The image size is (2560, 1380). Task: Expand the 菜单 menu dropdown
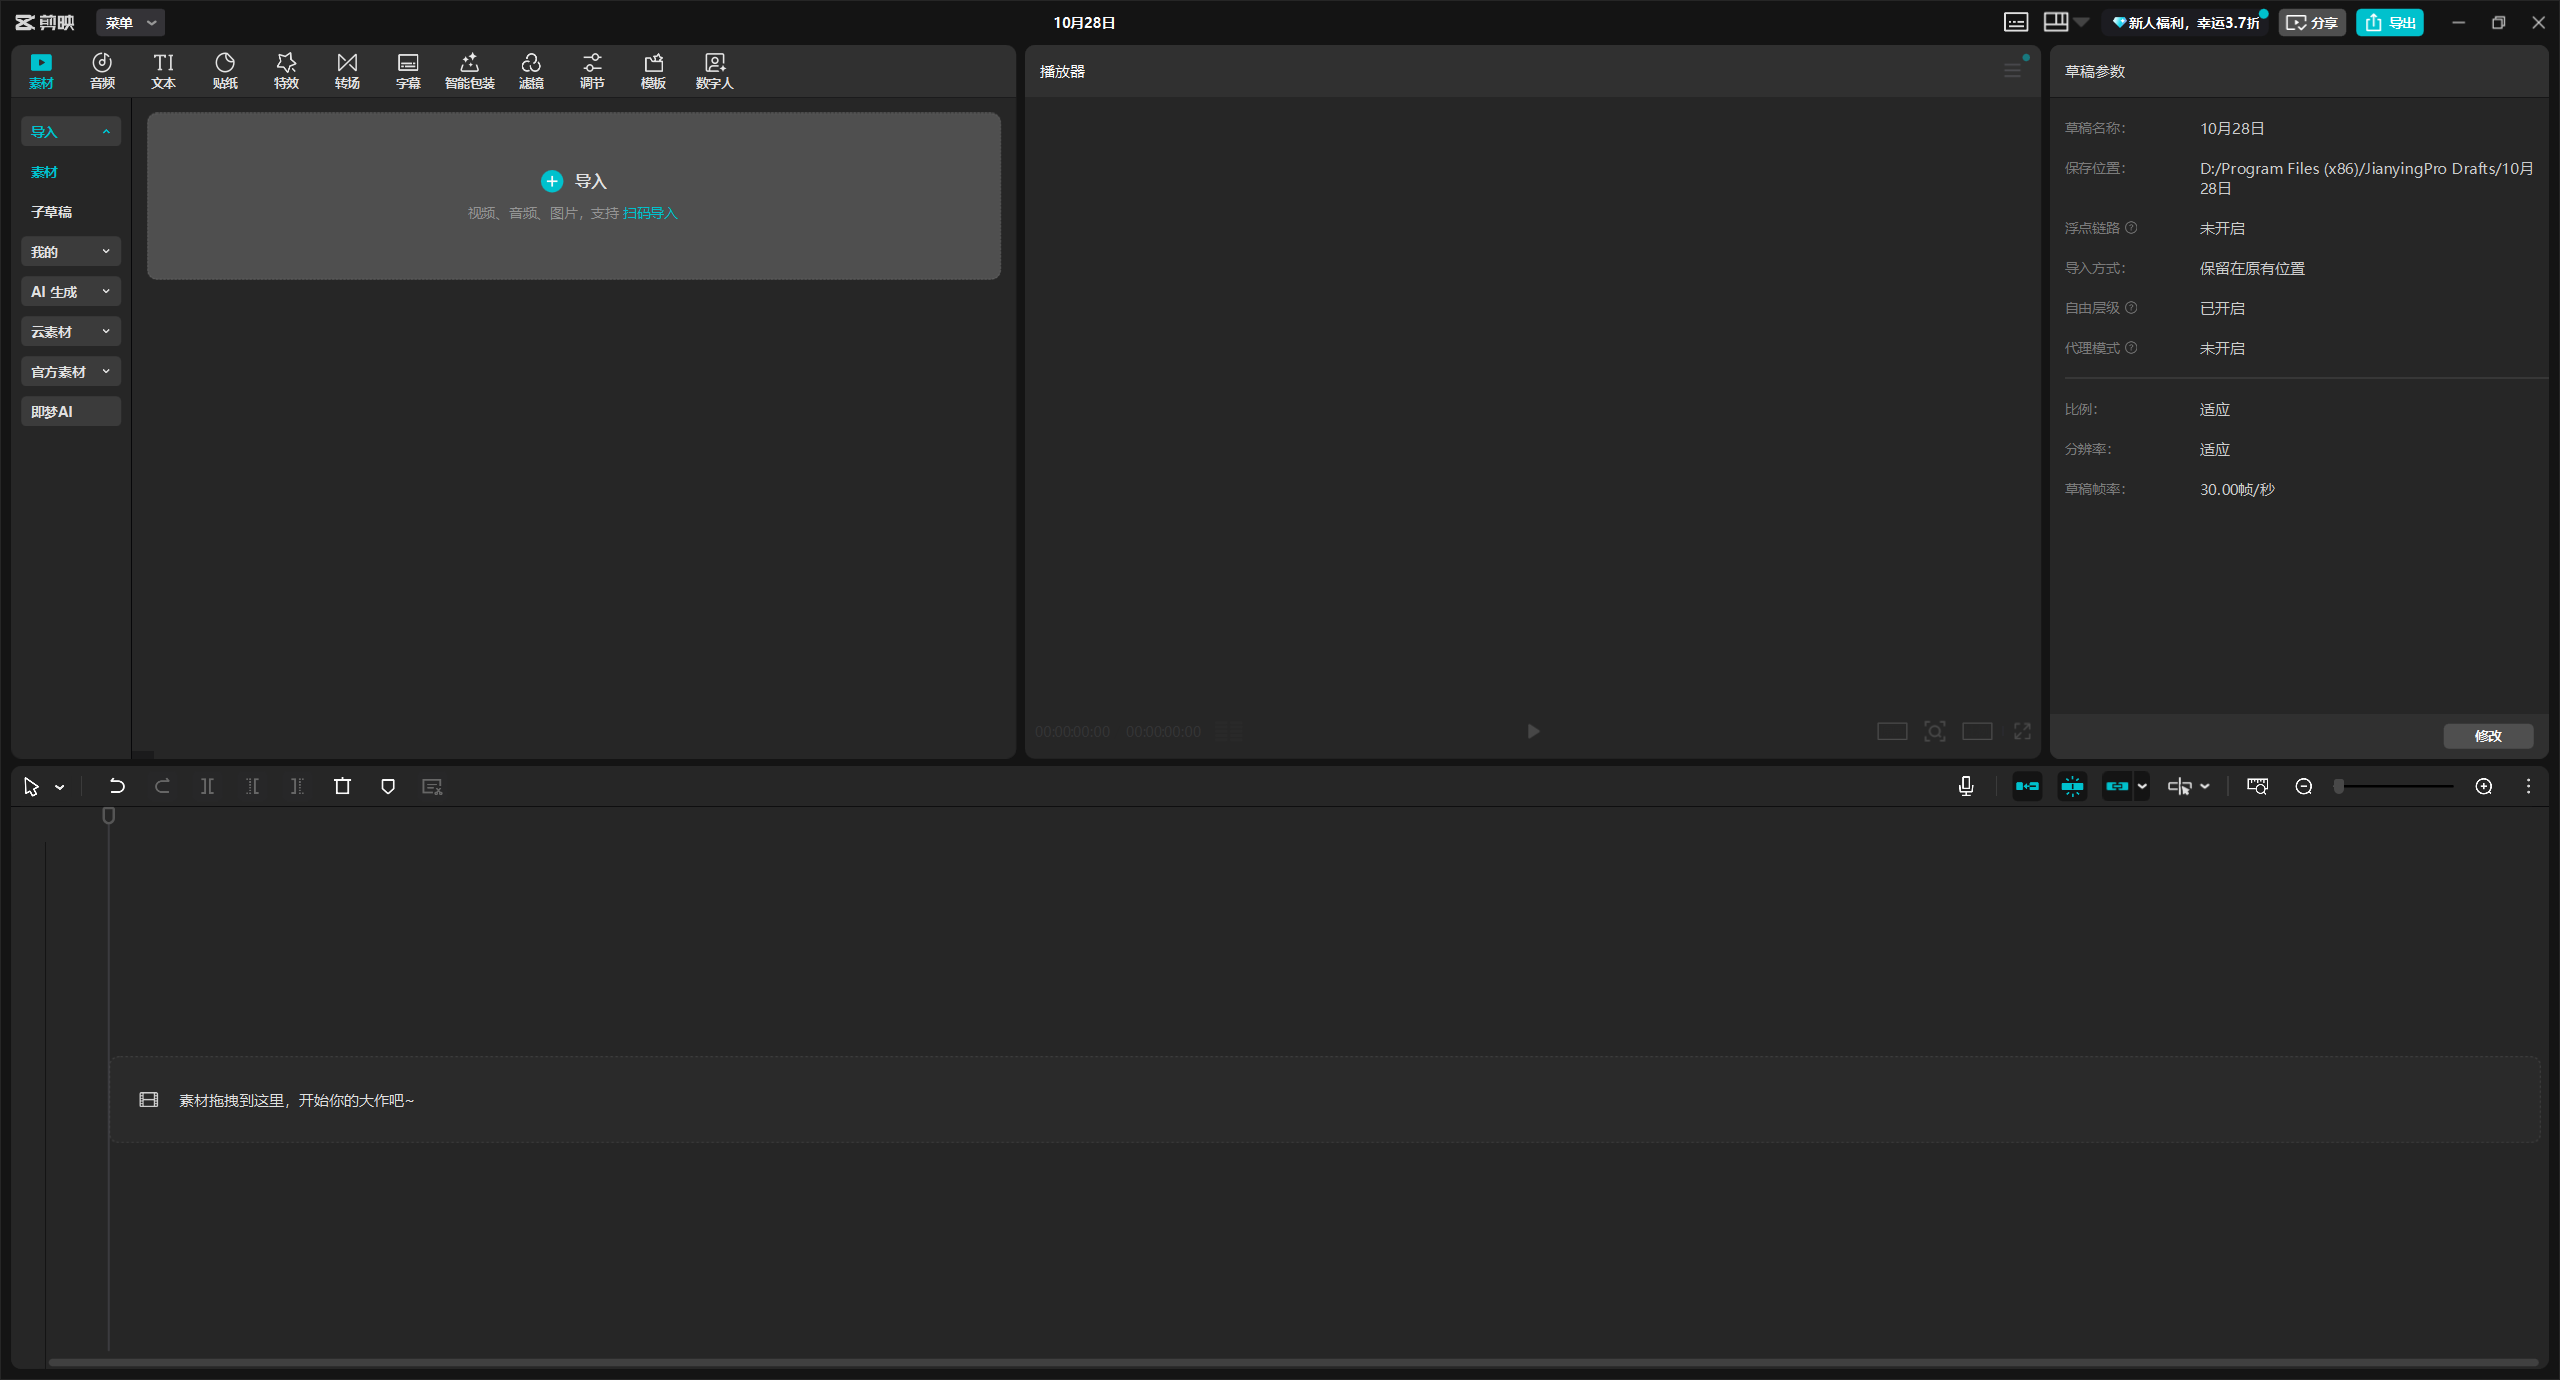coord(130,22)
